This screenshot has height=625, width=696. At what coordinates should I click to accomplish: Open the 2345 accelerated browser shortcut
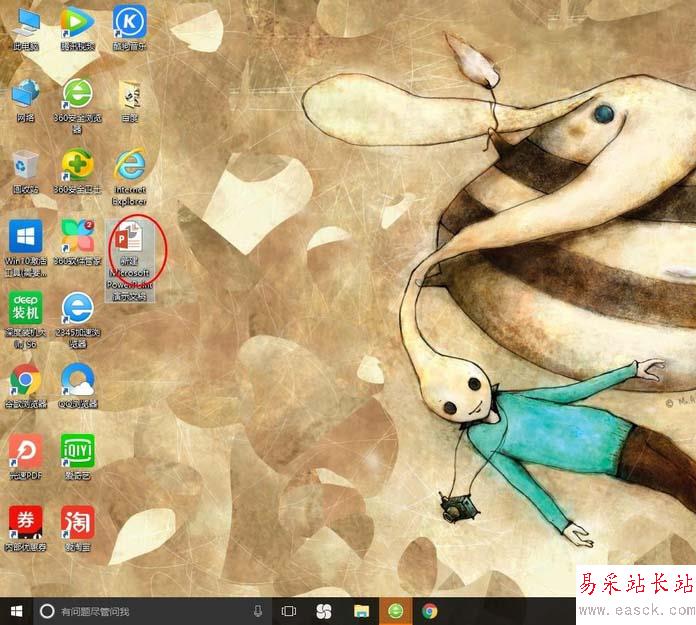(x=78, y=320)
